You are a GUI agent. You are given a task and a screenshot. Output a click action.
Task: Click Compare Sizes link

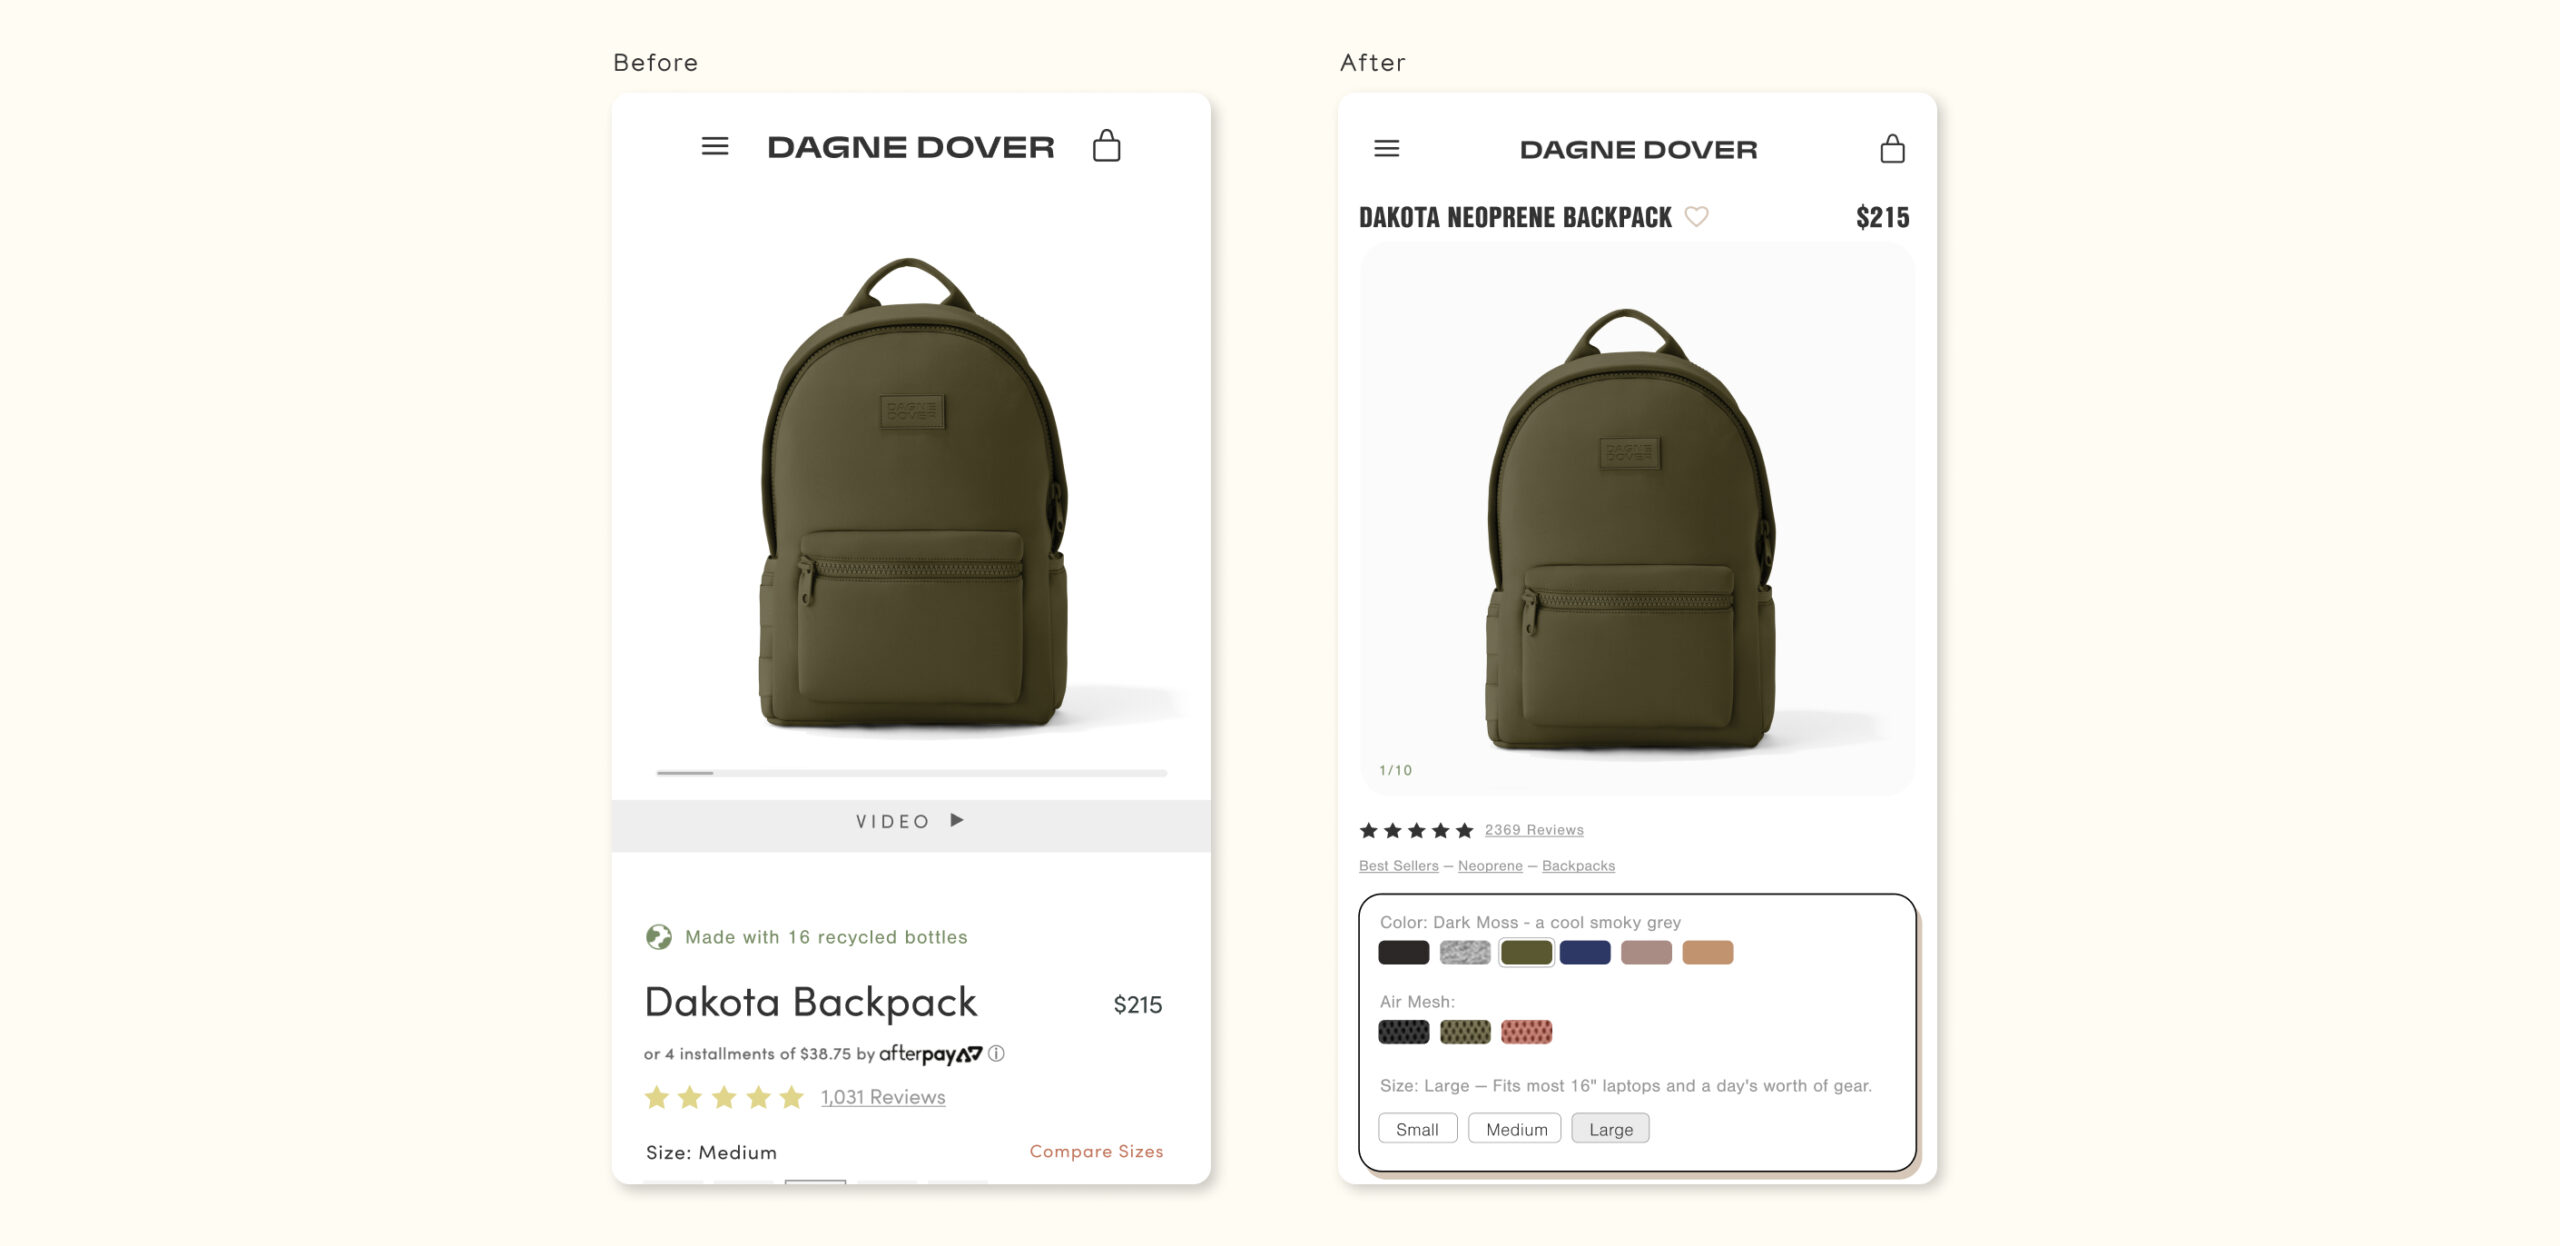[1096, 1151]
